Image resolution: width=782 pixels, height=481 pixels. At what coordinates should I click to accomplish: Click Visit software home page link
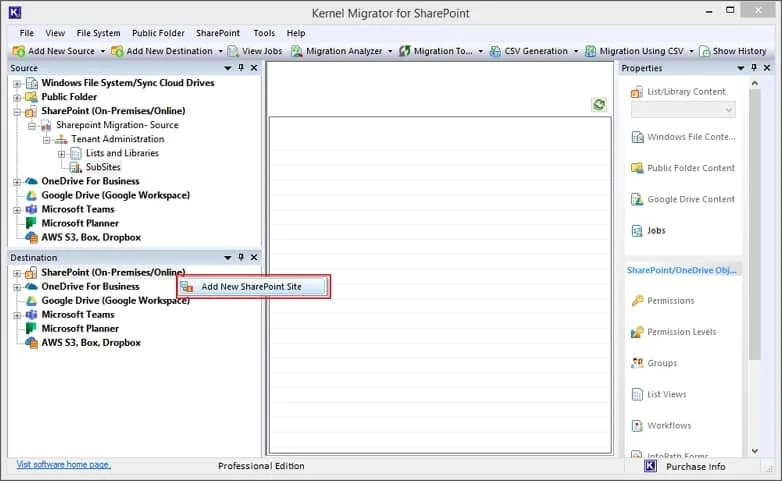click(64, 465)
